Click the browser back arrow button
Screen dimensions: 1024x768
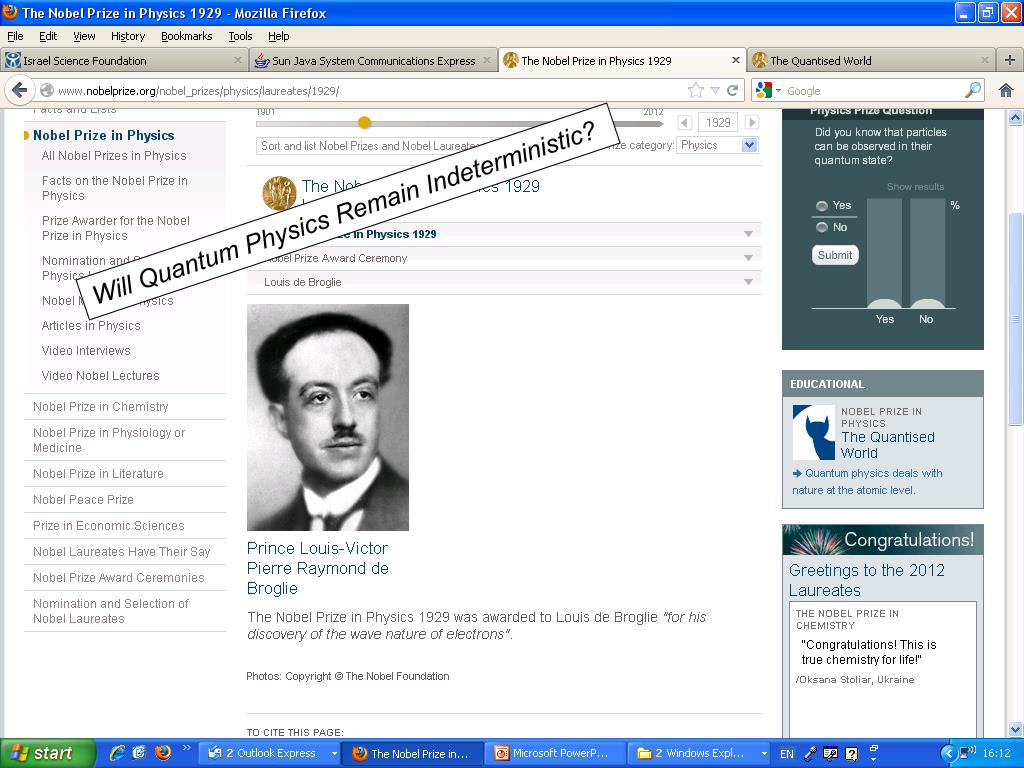coord(20,90)
